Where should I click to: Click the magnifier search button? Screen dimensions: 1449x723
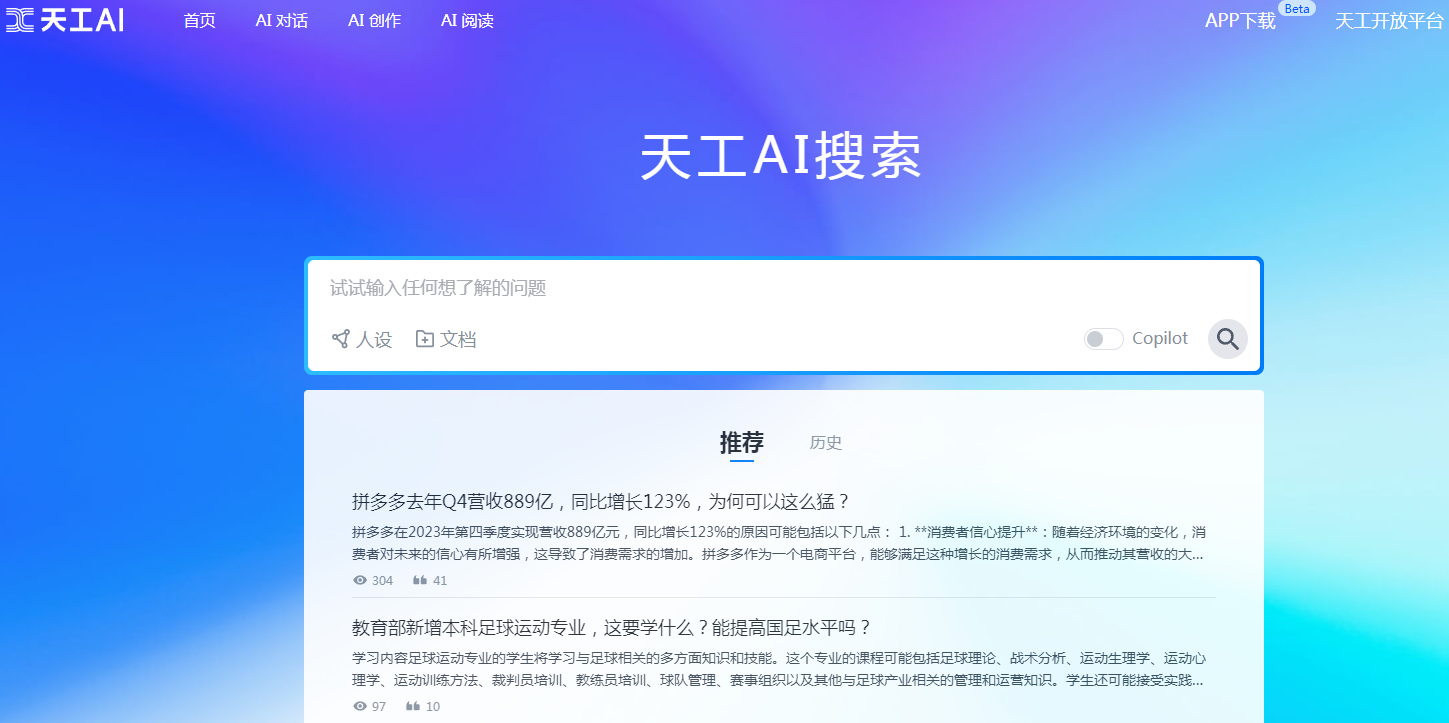pyautogui.click(x=1227, y=339)
